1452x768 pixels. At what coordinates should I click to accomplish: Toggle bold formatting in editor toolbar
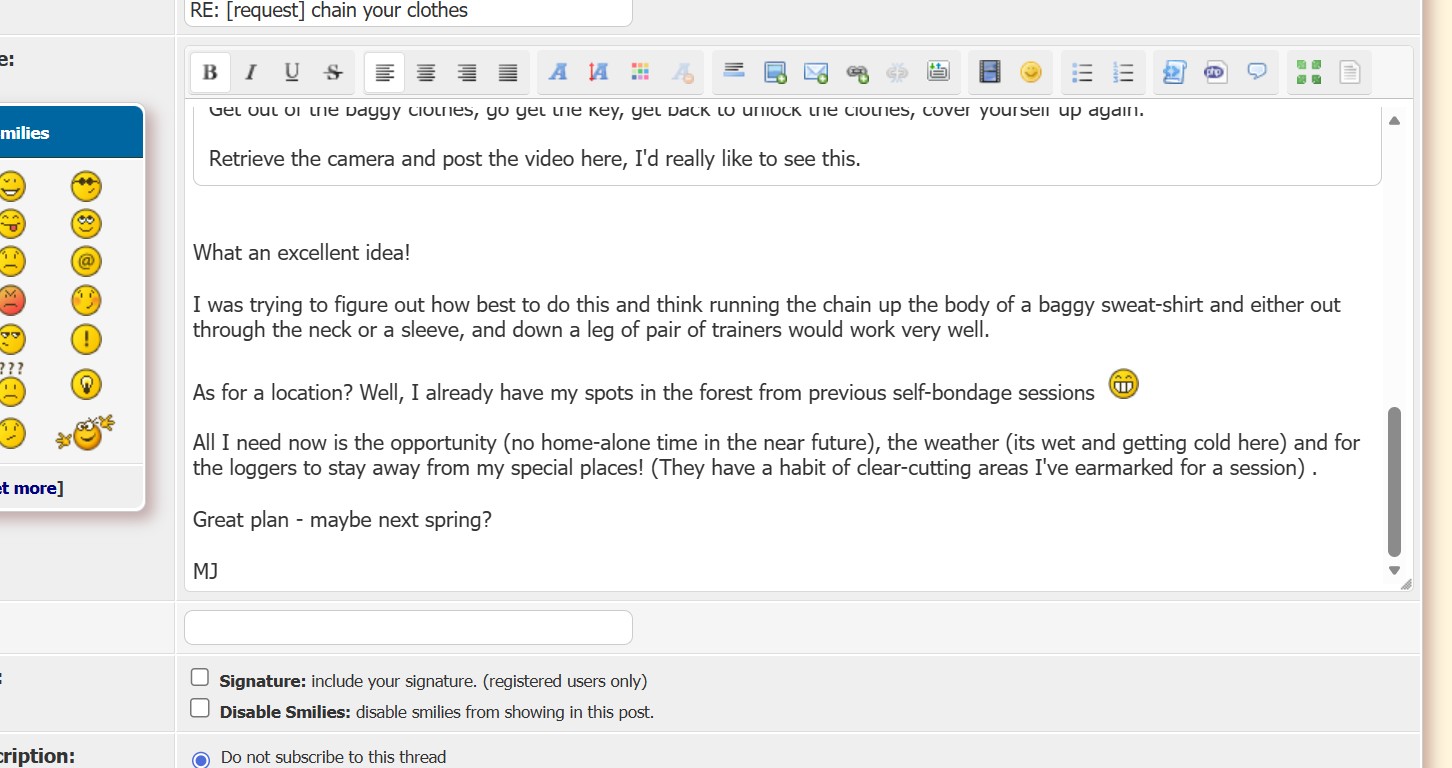[210, 72]
